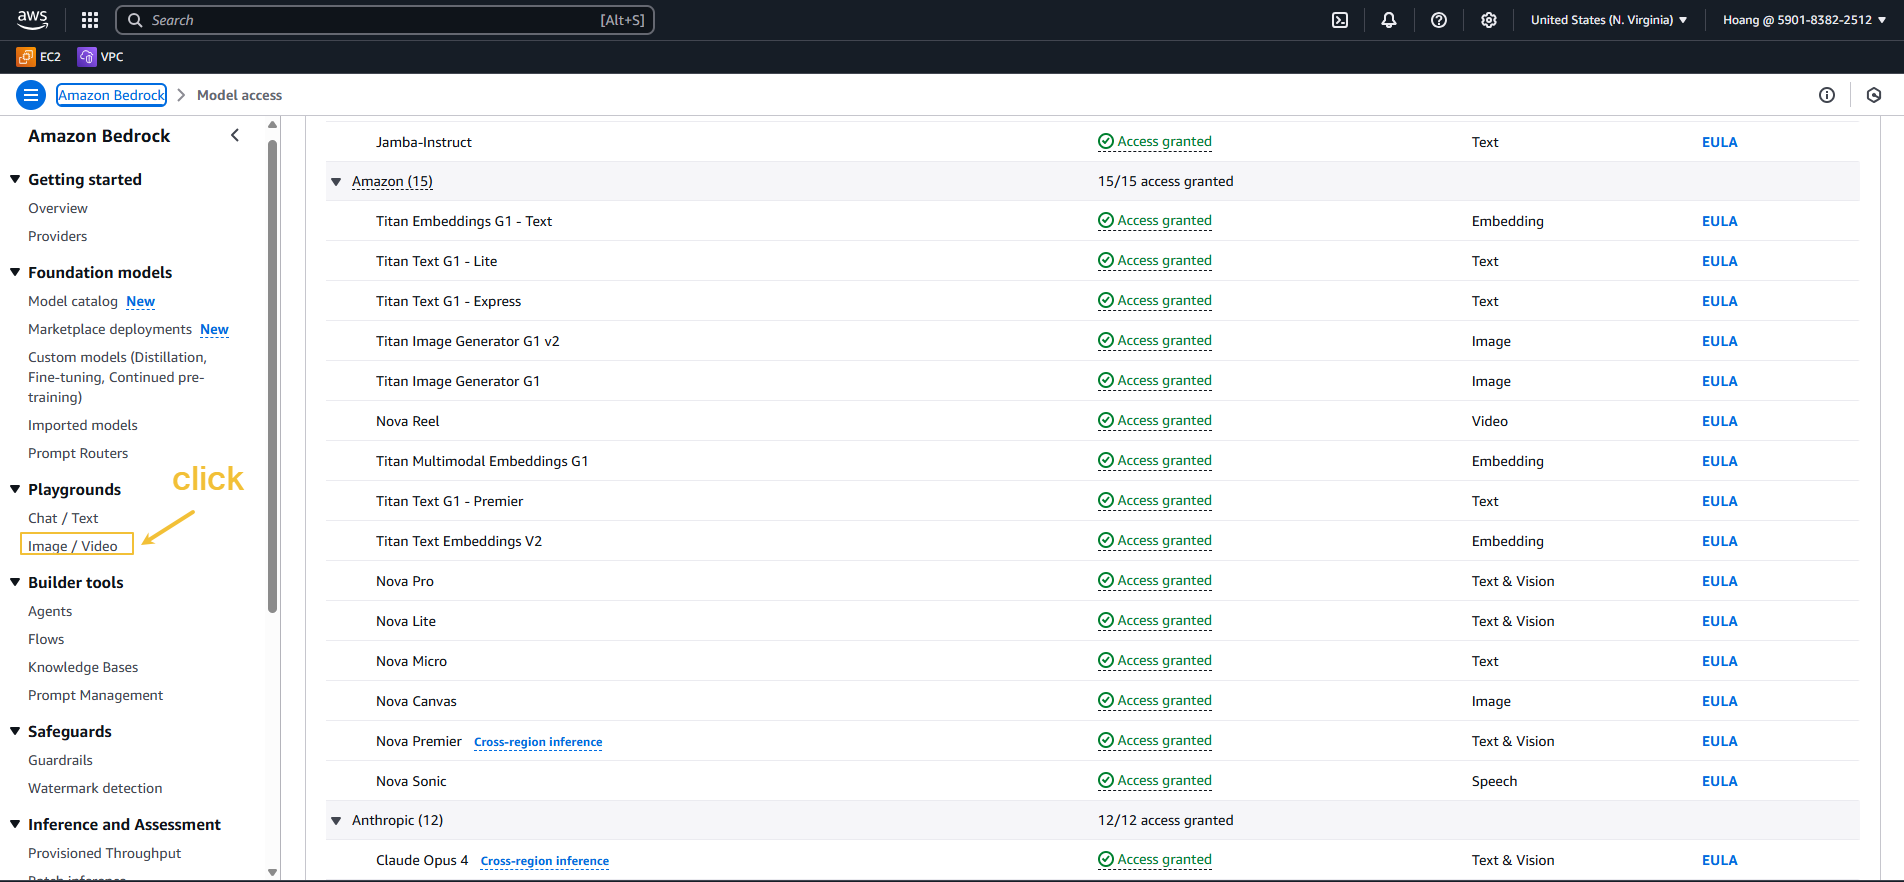
Task: Open Agents in the sidebar
Action: tap(50, 611)
